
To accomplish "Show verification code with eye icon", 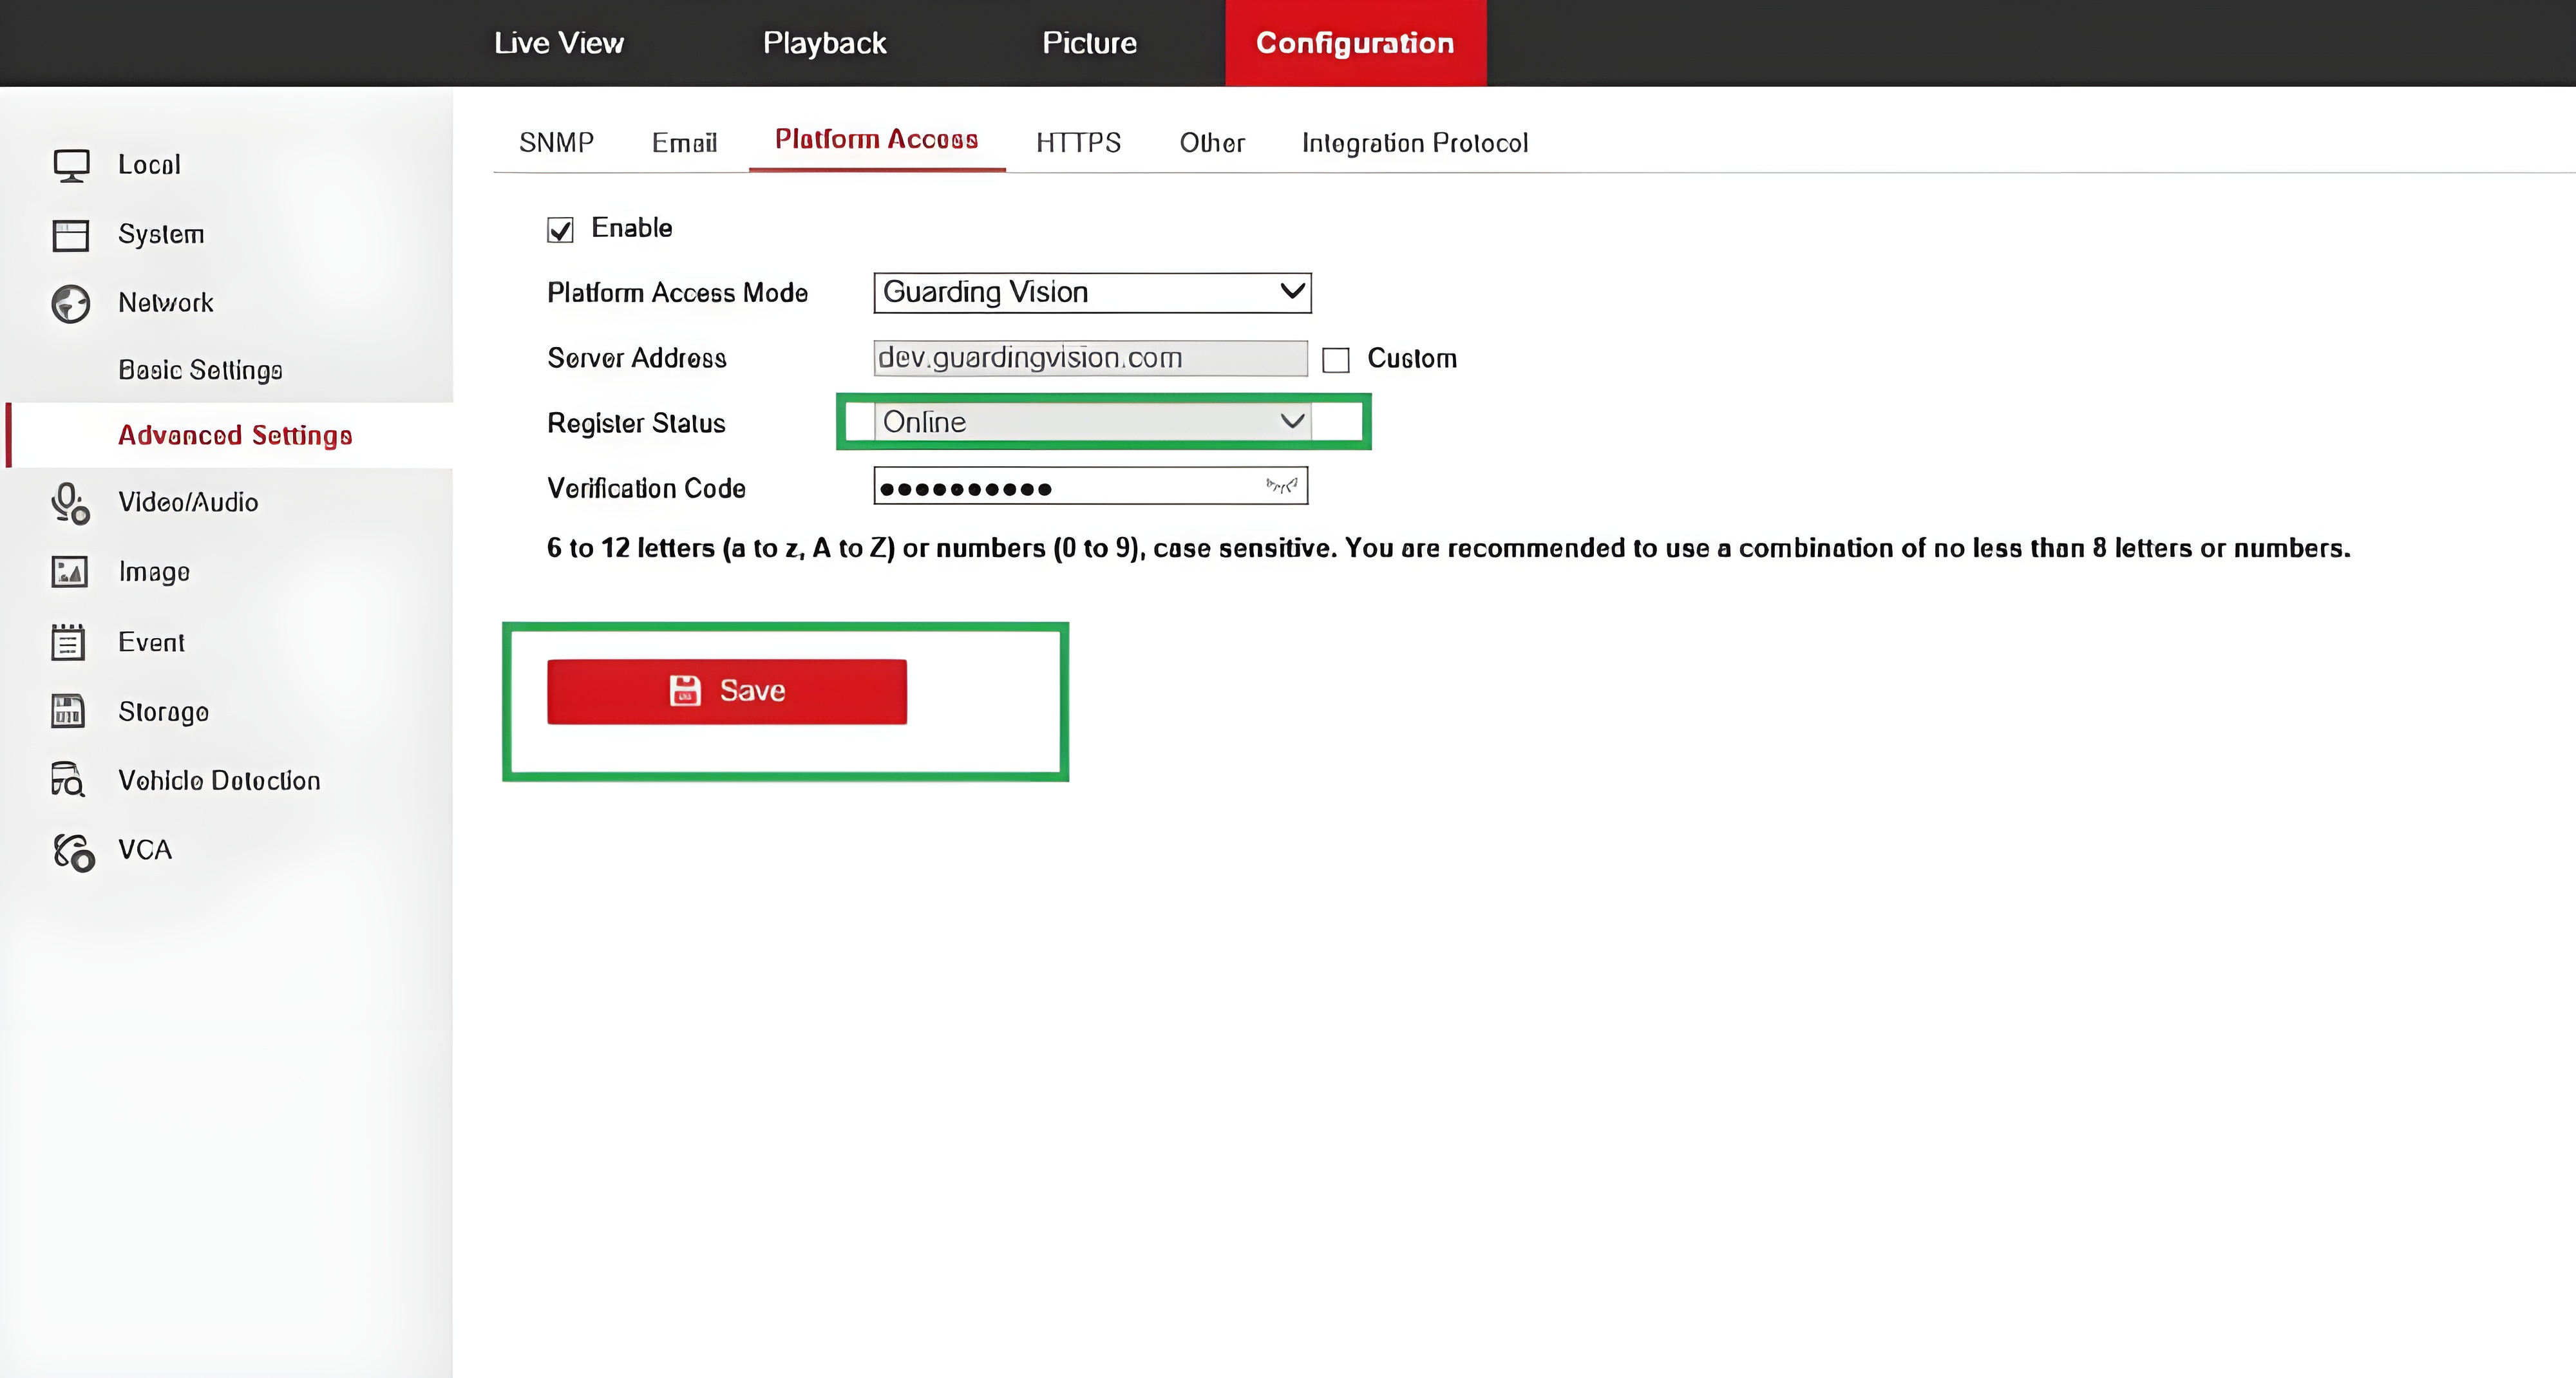I will (1281, 486).
